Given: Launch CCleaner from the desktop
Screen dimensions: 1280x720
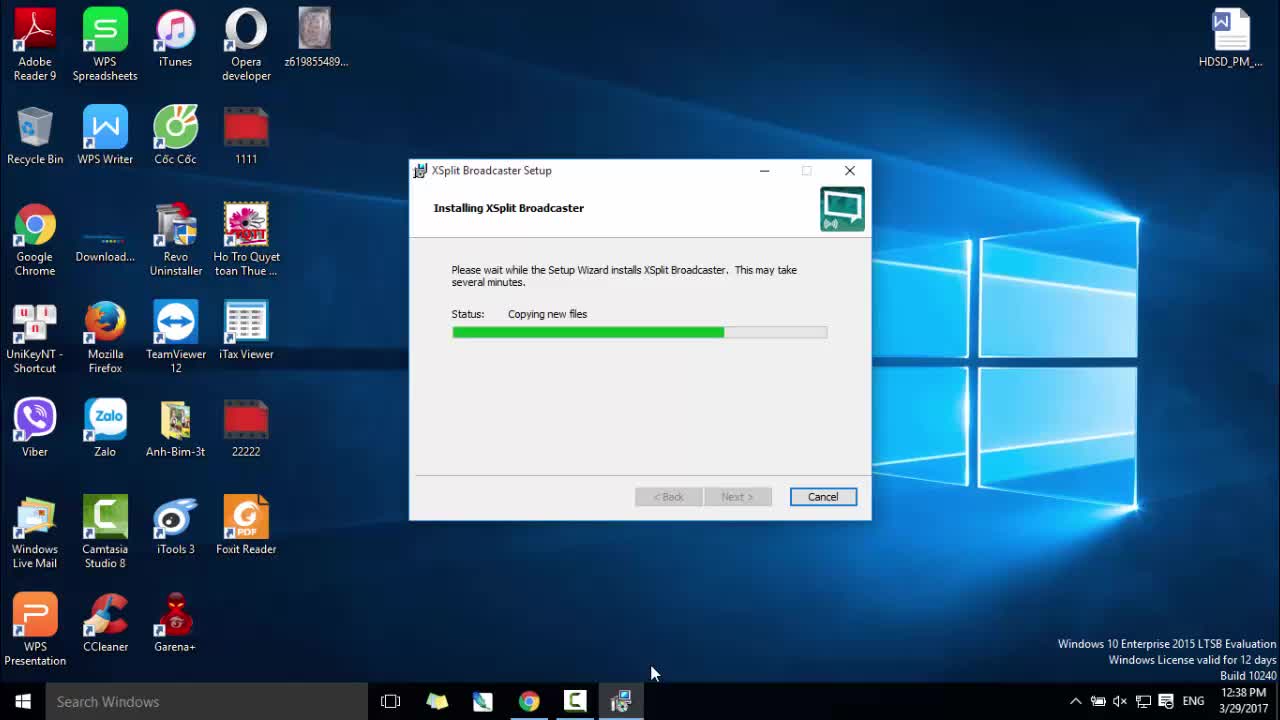Looking at the screenshot, I should pyautogui.click(x=105, y=622).
